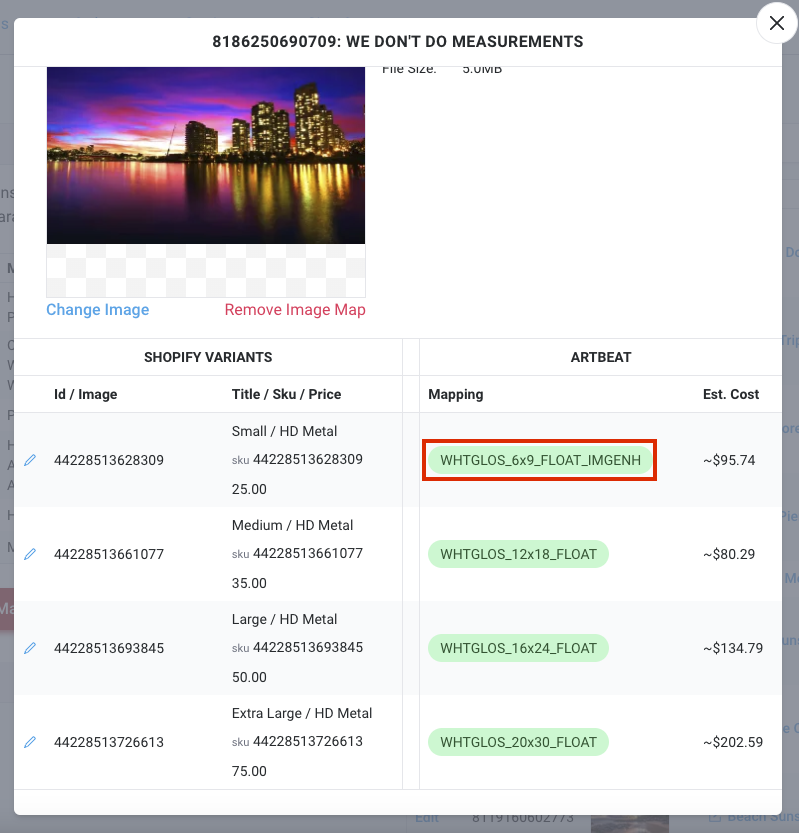Click estimated cost ~$95.74
This screenshot has height=833, width=799.
pyautogui.click(x=729, y=460)
